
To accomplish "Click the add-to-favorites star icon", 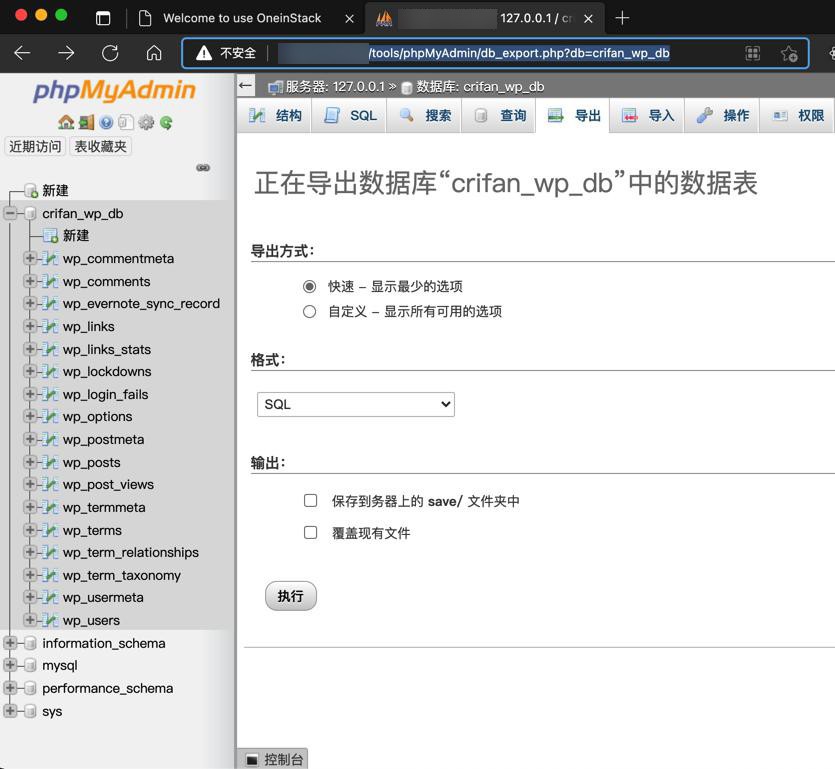I will (x=789, y=53).
